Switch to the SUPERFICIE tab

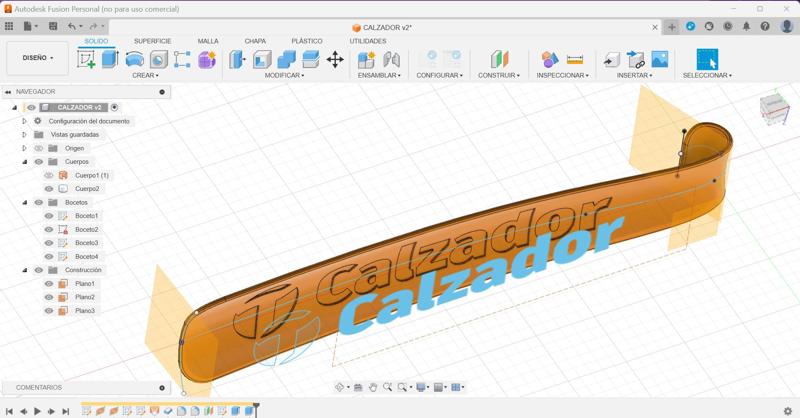[x=153, y=41]
